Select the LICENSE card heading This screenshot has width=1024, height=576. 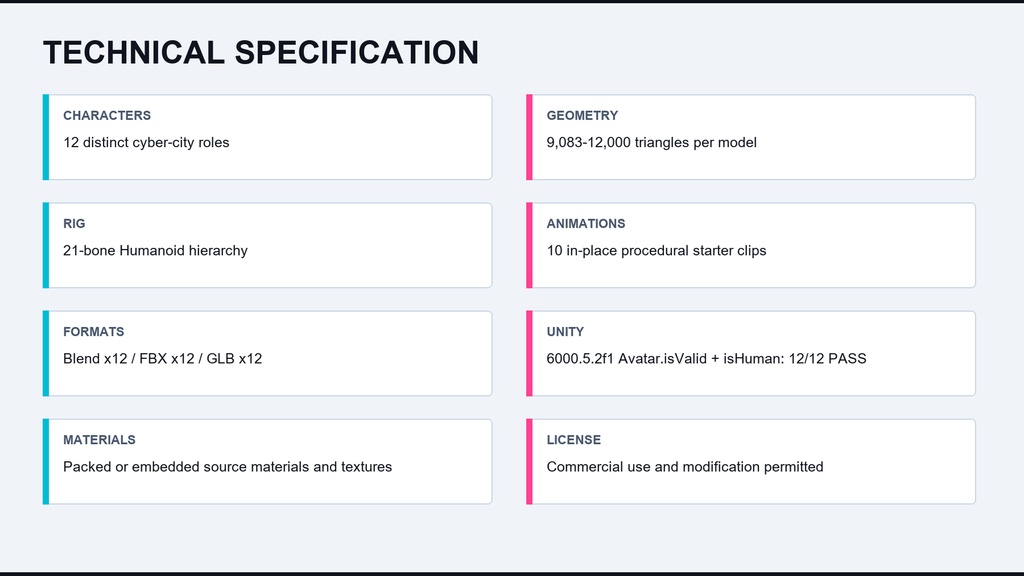[573, 440]
